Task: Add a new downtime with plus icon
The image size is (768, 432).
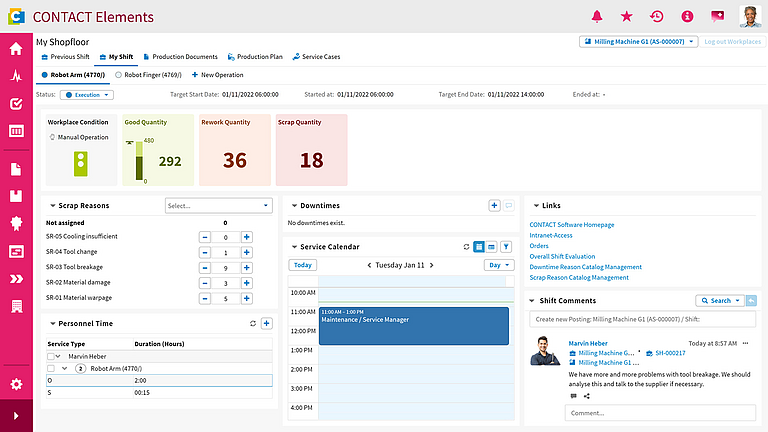Action: coord(494,206)
